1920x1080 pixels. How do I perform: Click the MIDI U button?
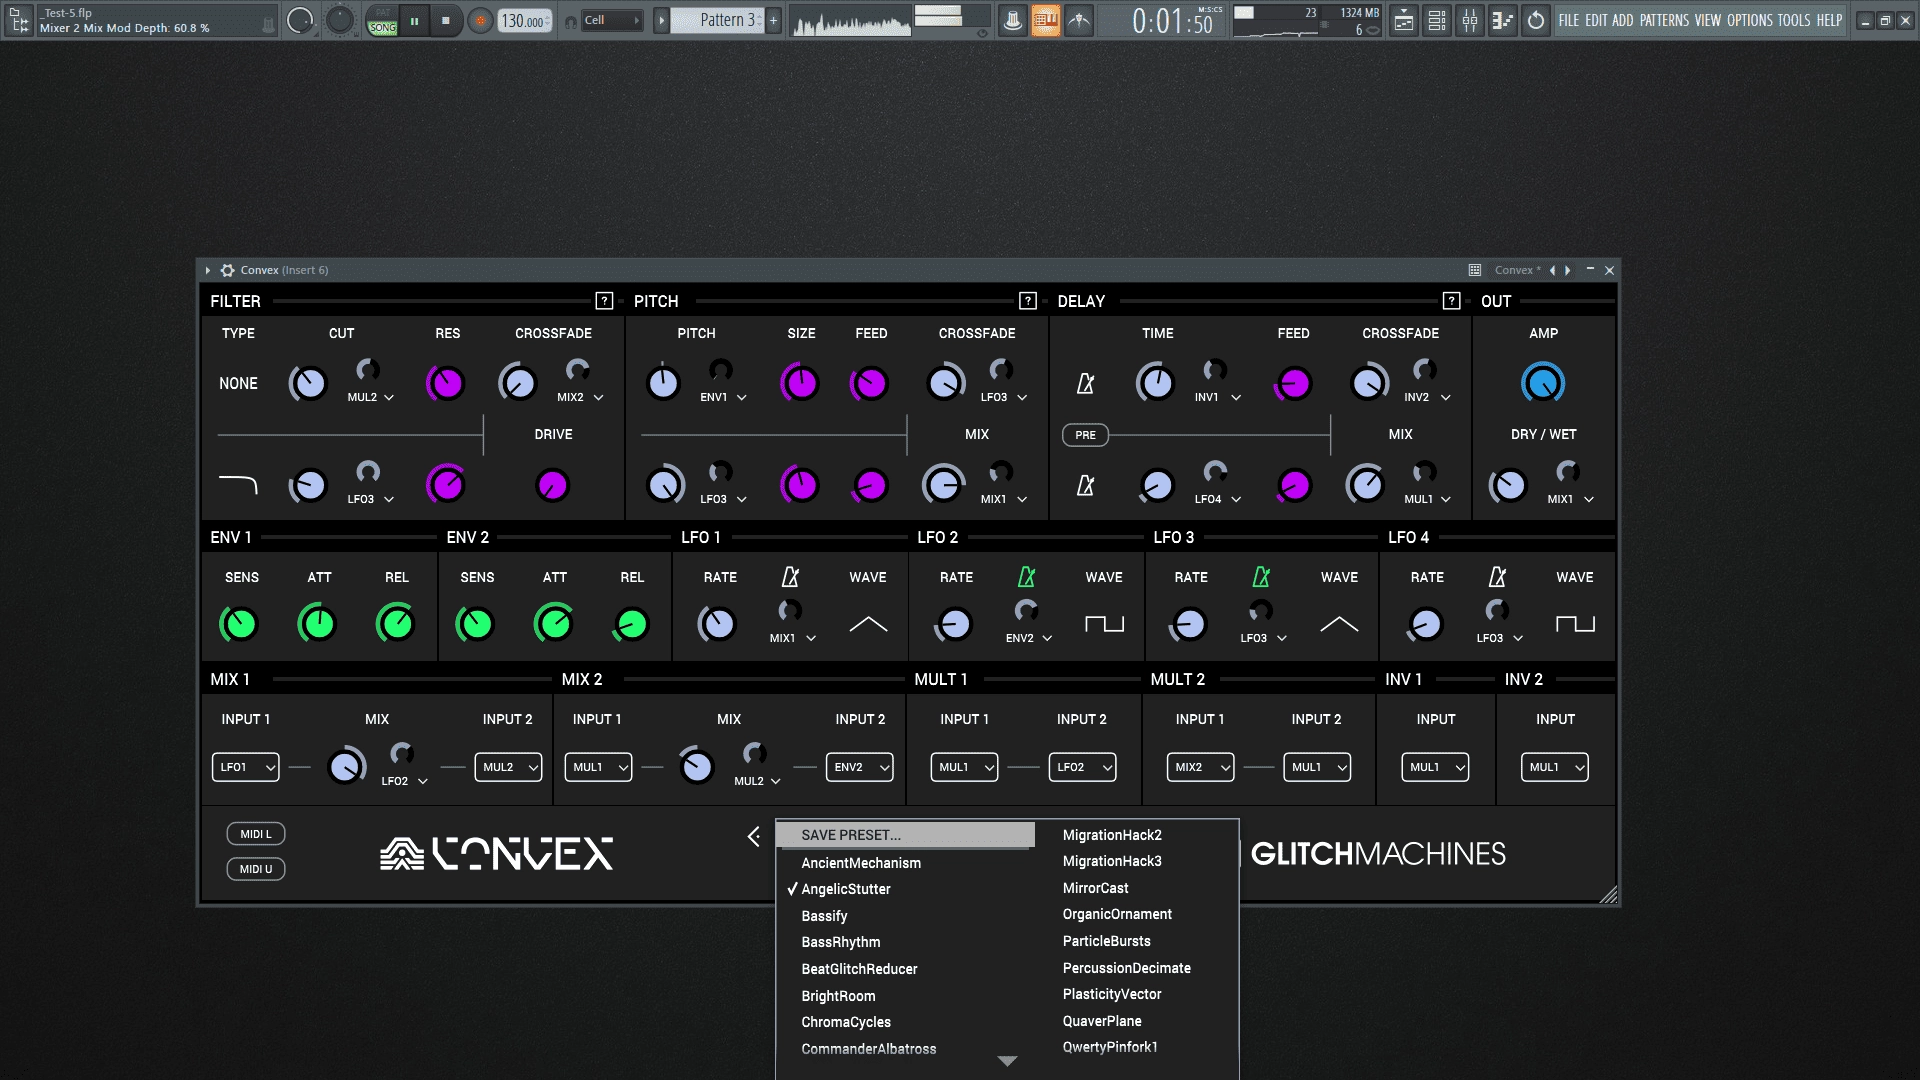(x=256, y=869)
